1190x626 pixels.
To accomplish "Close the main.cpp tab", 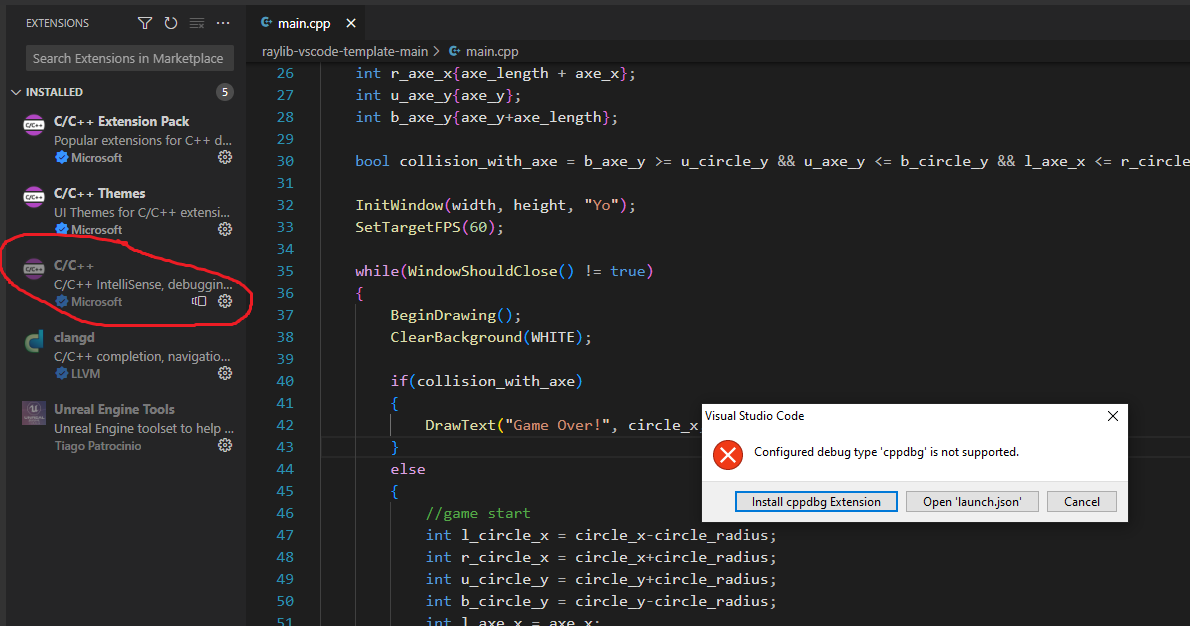I will click(351, 22).
